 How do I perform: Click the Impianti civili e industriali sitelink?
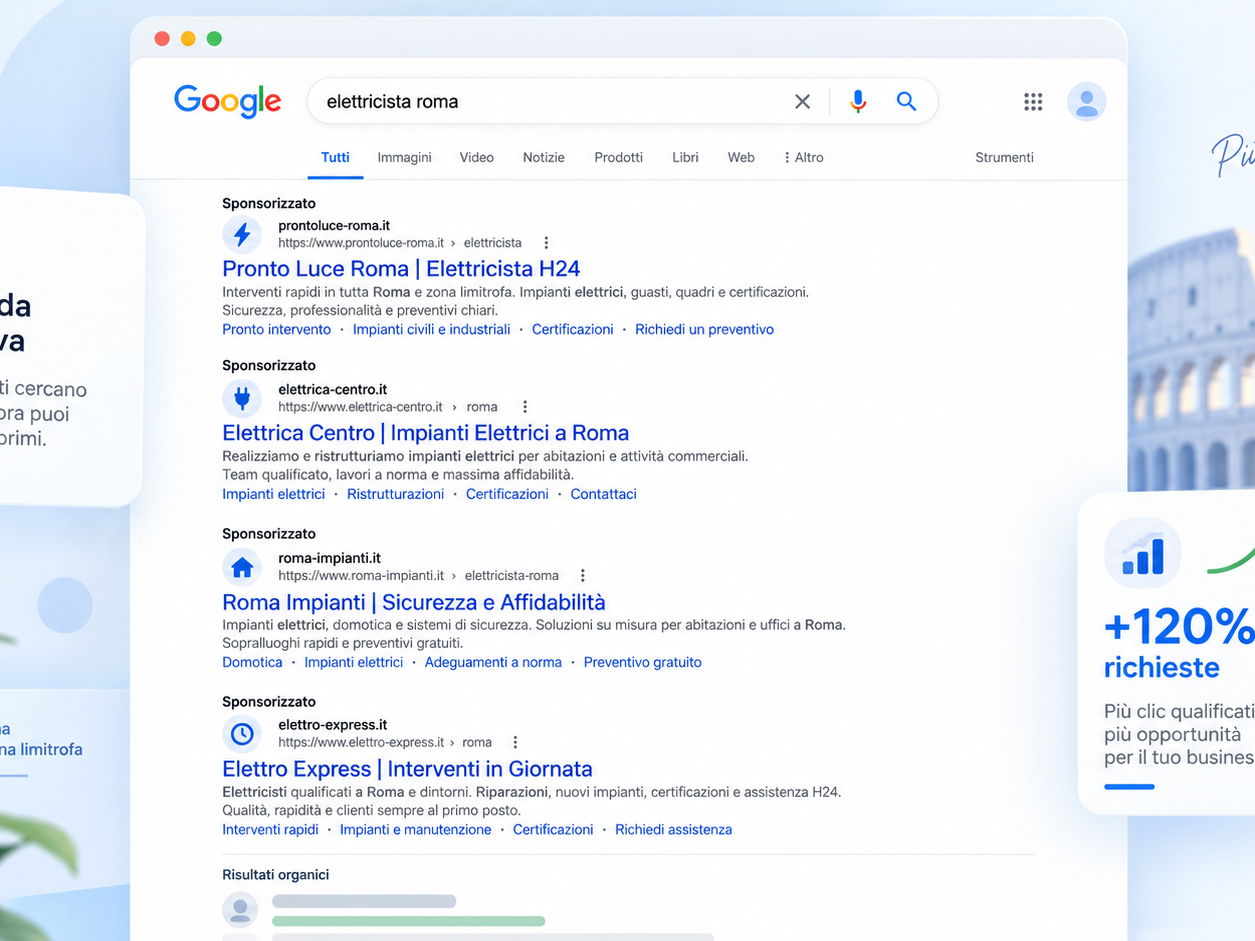431,329
